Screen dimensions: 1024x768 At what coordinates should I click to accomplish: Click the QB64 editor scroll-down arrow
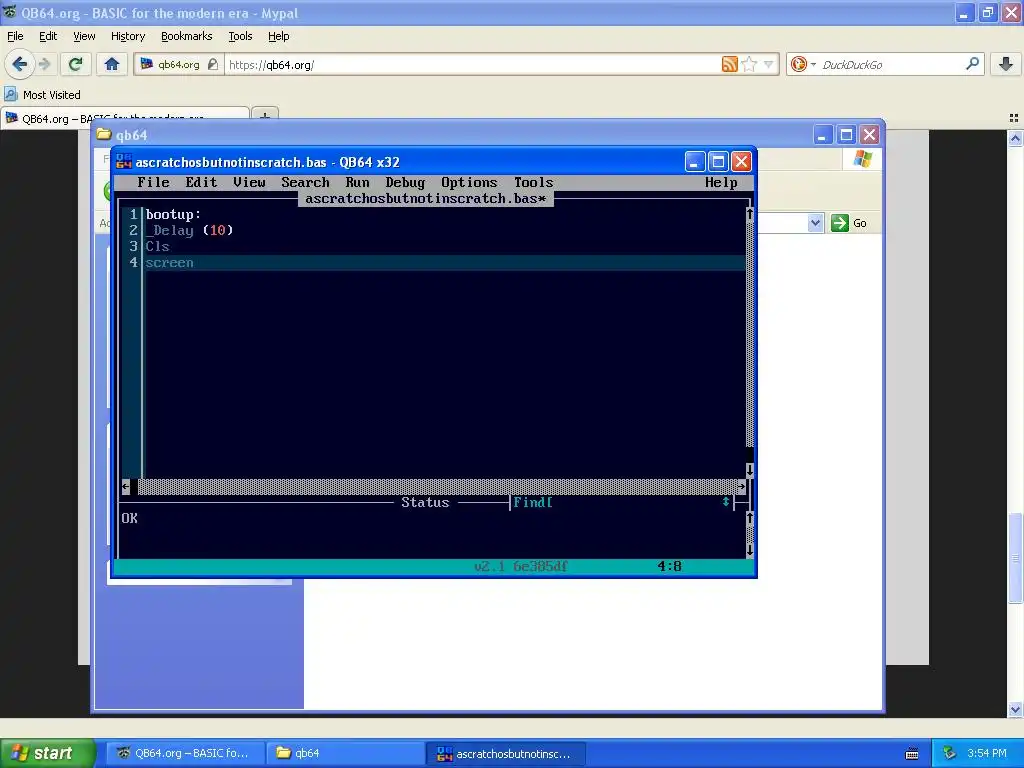[x=750, y=470]
